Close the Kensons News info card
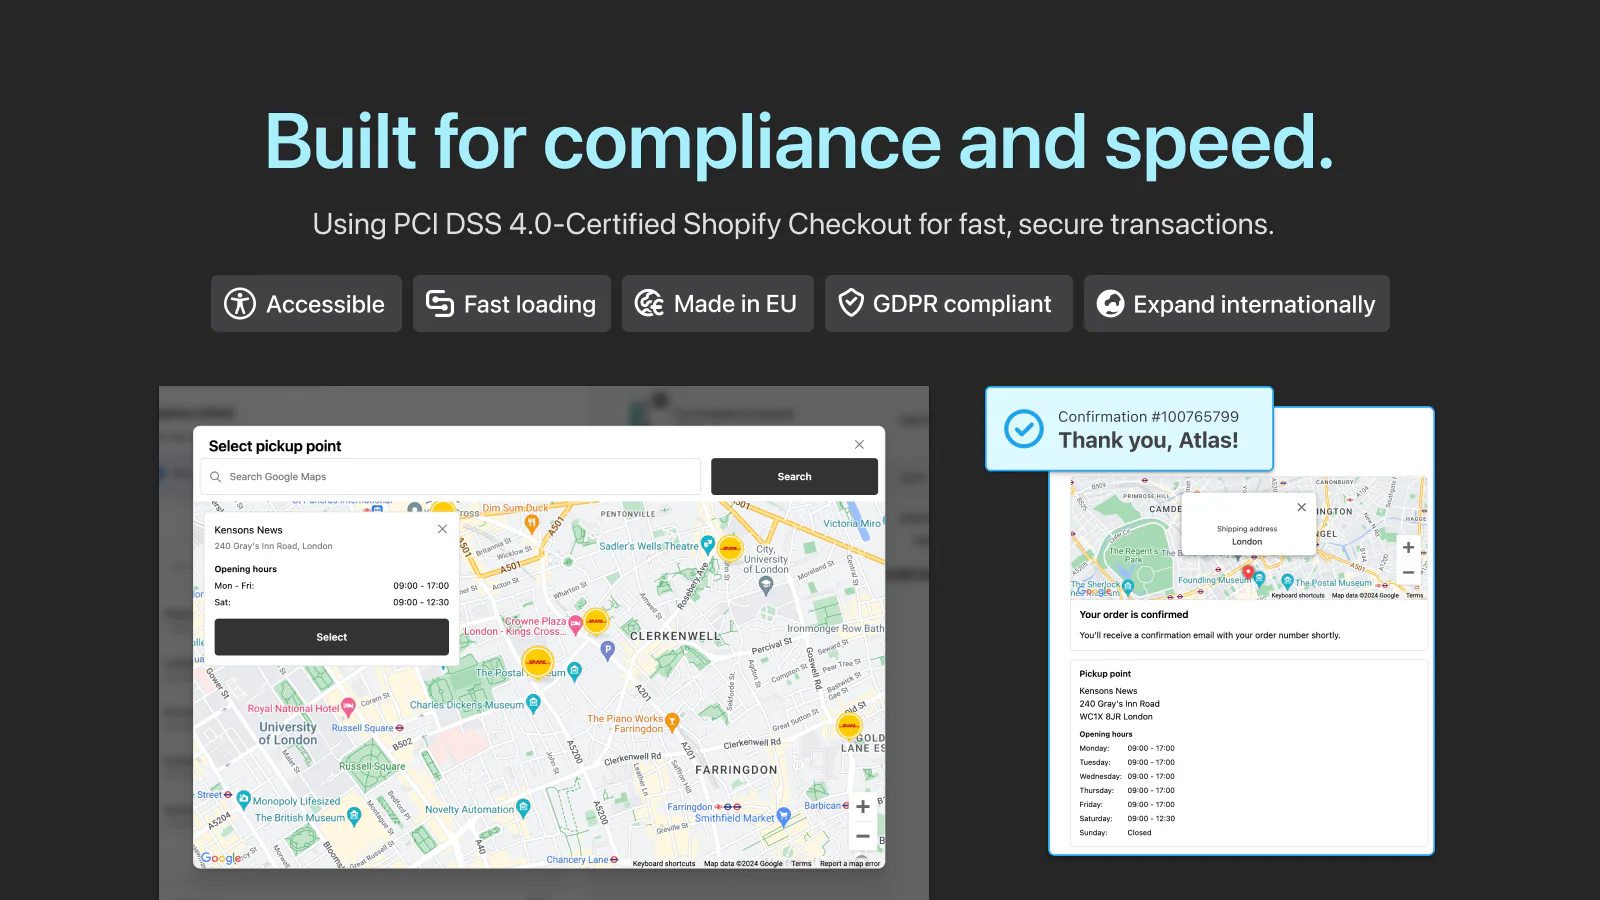 click(442, 529)
